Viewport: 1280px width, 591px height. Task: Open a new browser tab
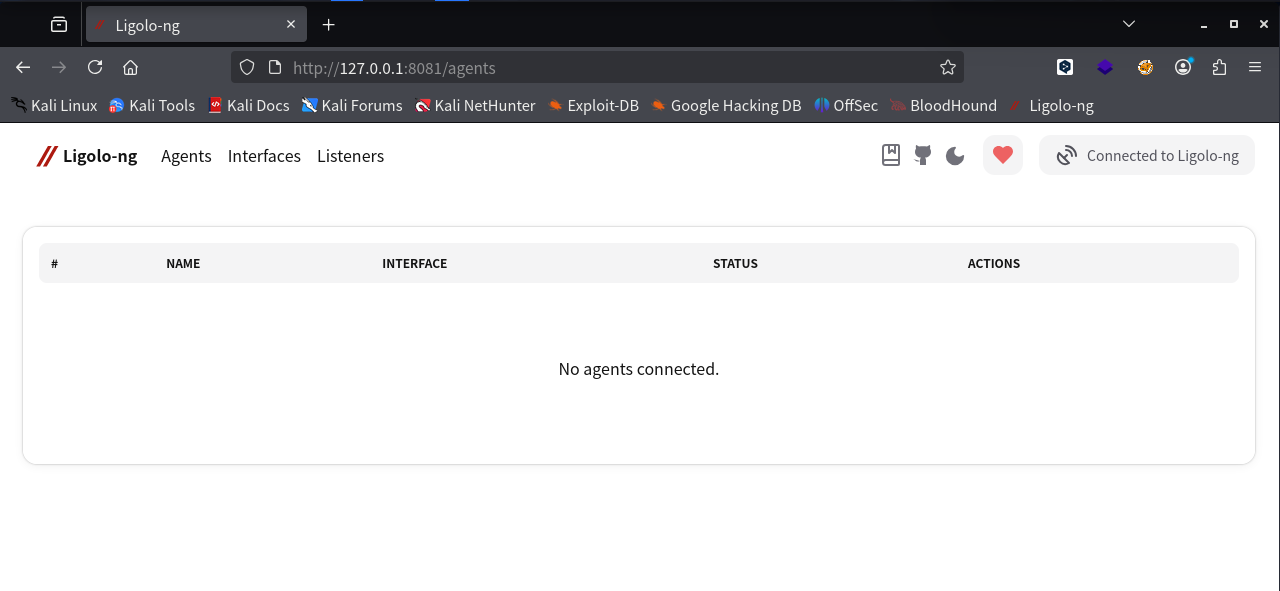(329, 25)
